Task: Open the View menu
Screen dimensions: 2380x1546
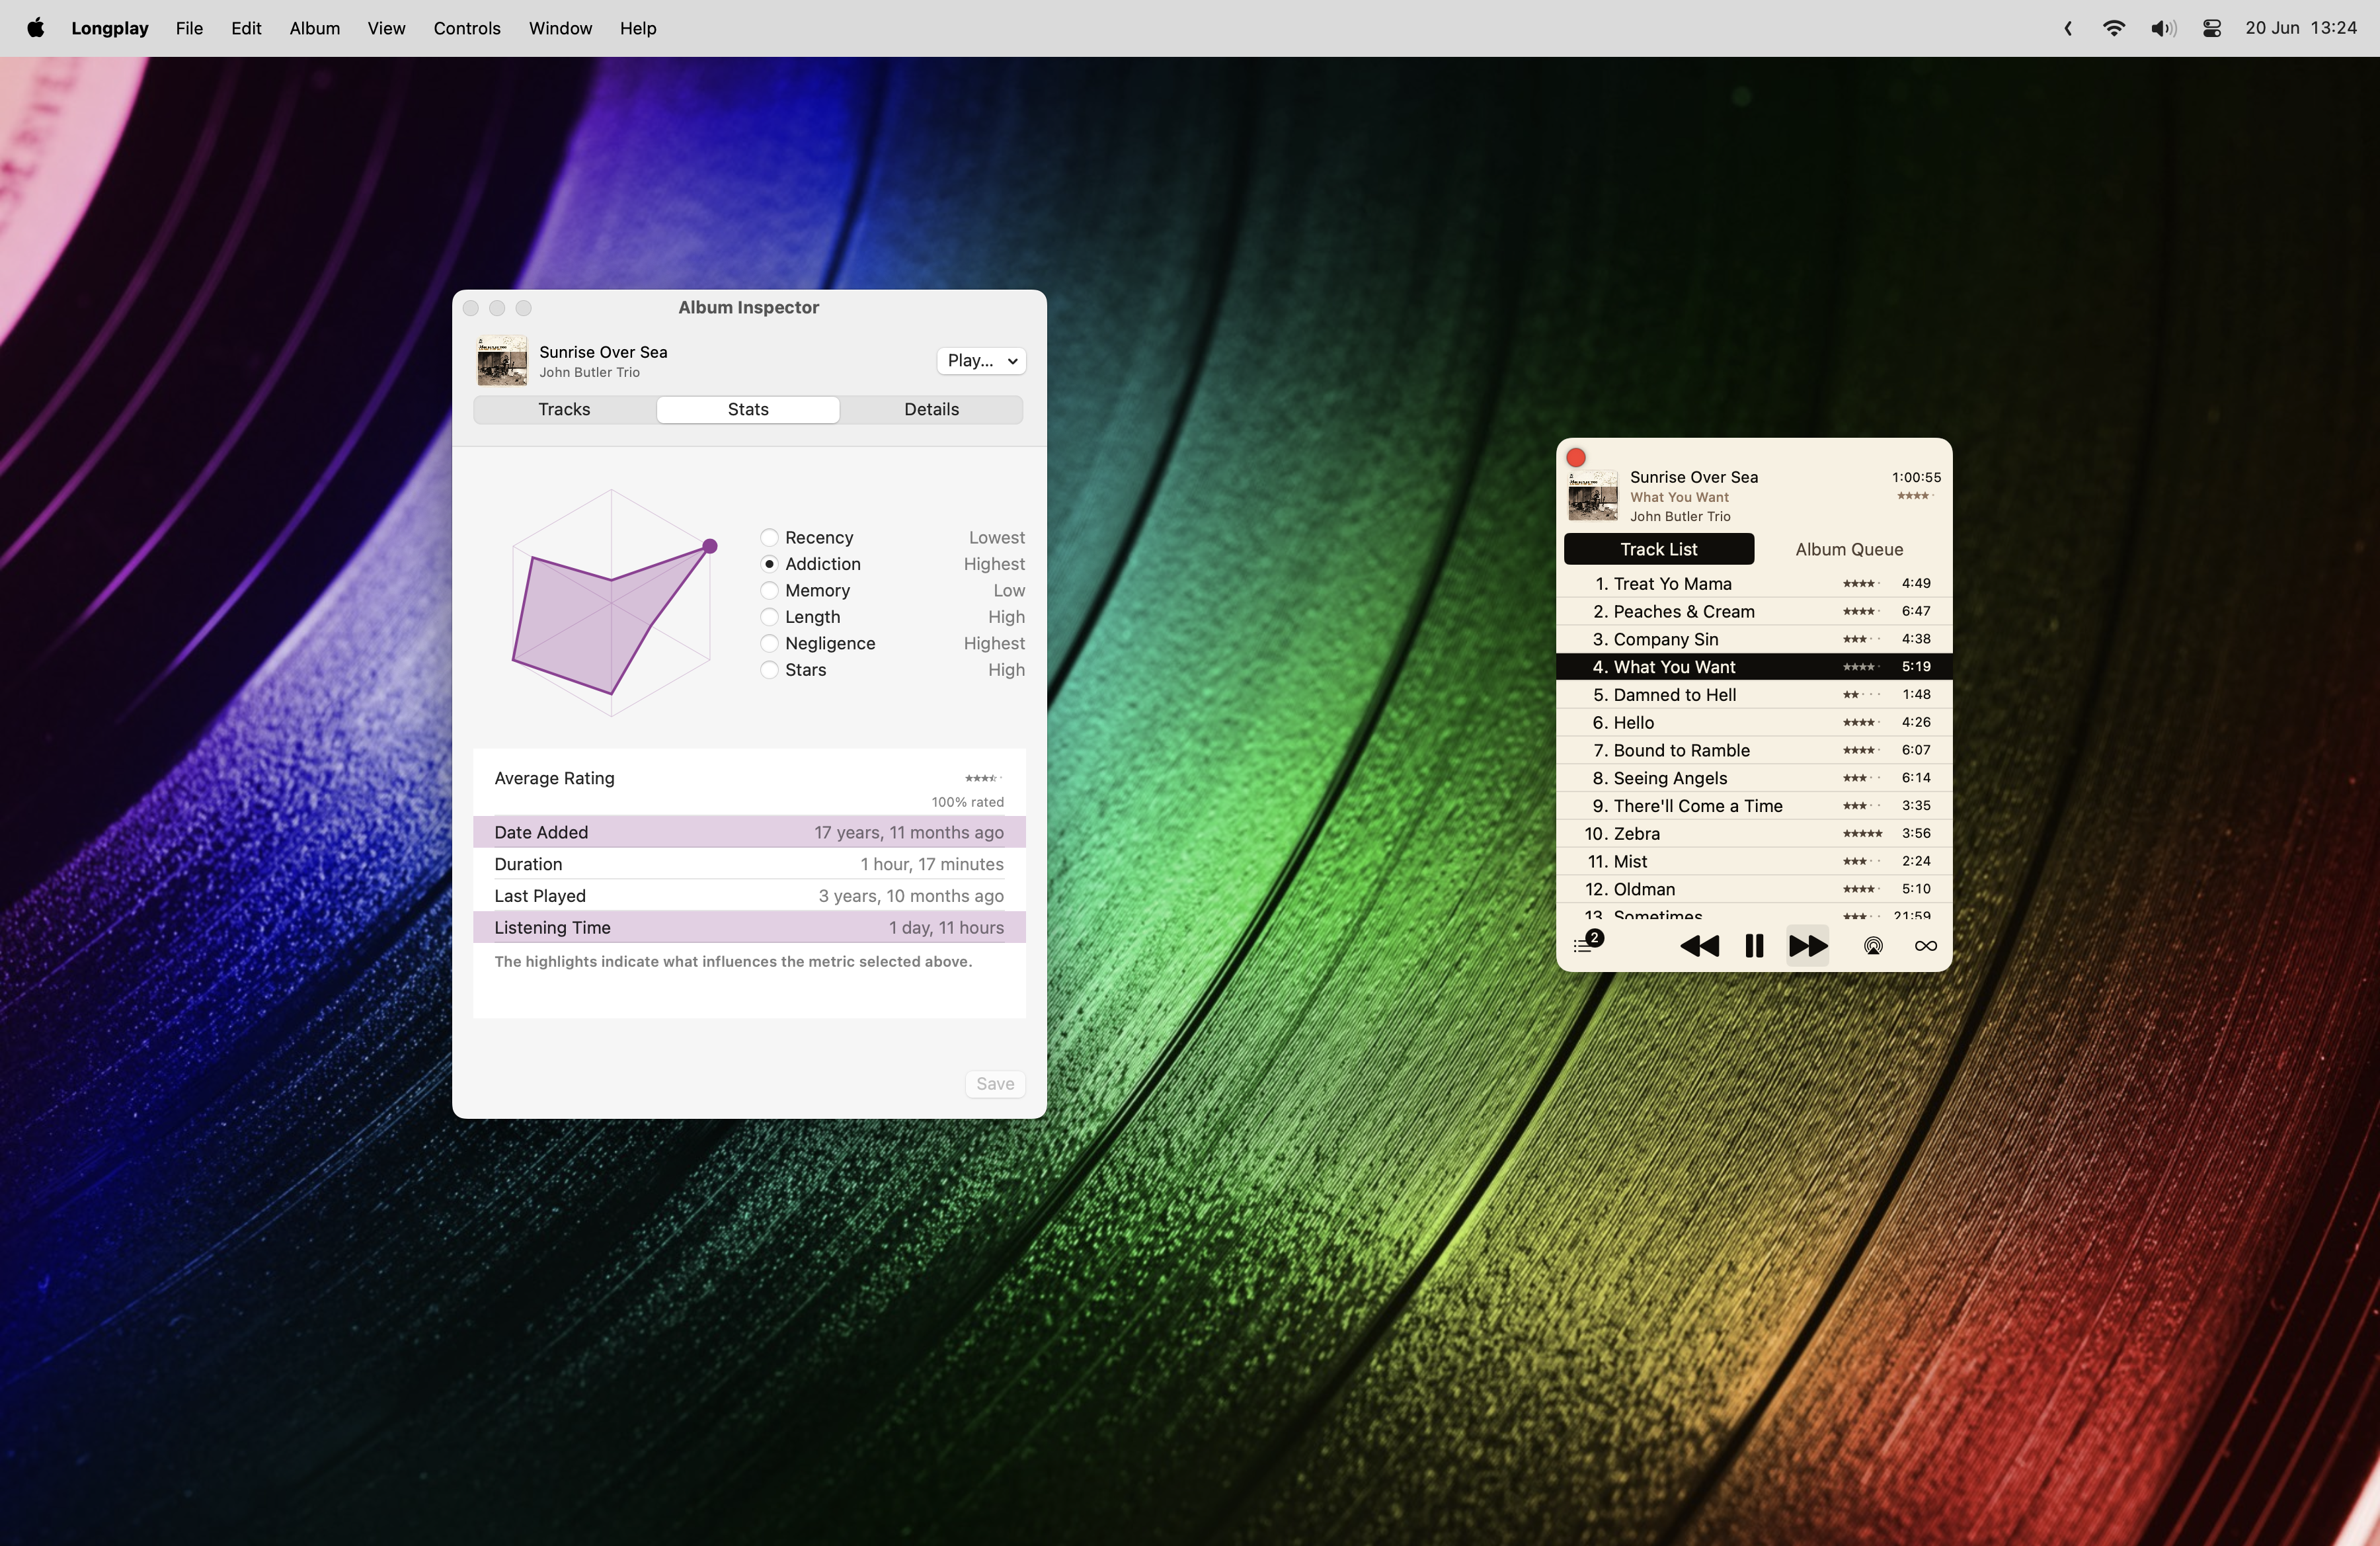Action: [x=386, y=28]
